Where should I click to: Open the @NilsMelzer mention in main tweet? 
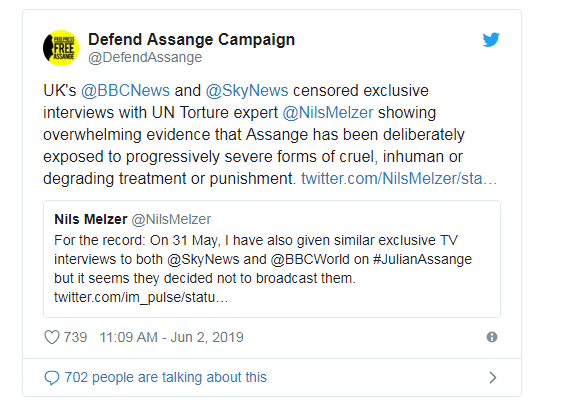coord(327,113)
